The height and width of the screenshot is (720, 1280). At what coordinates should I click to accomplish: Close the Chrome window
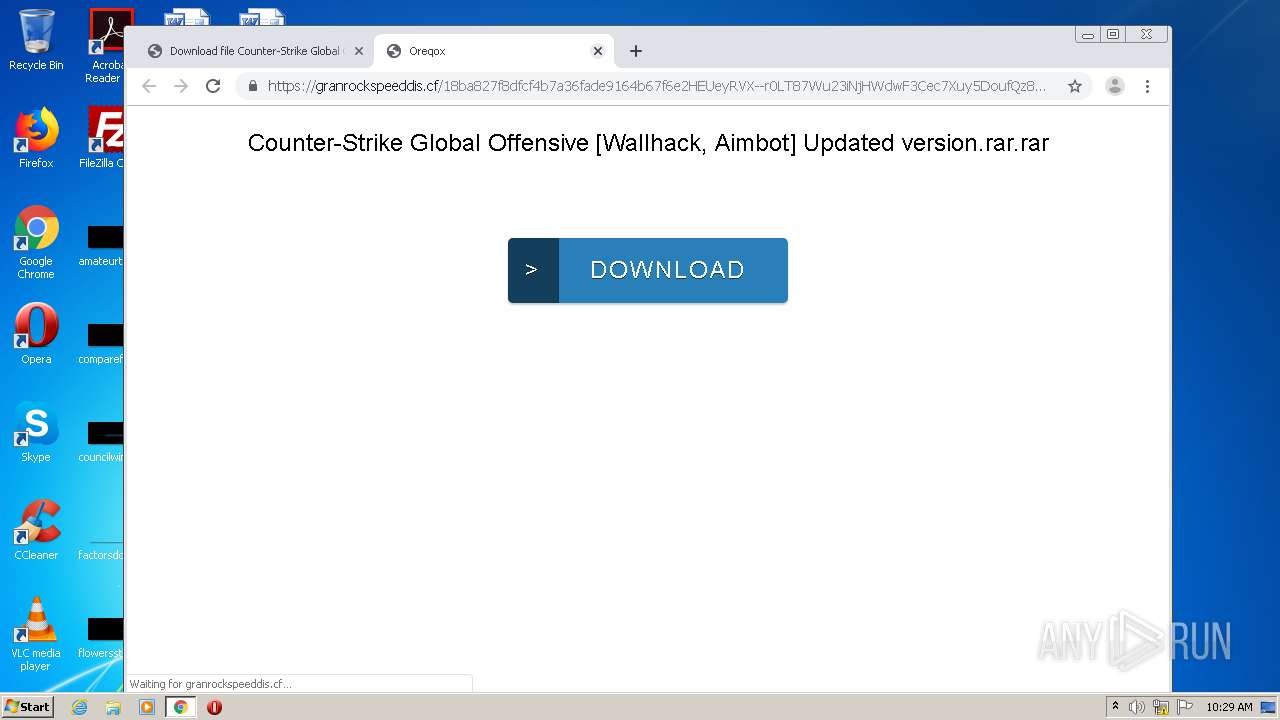click(1146, 34)
